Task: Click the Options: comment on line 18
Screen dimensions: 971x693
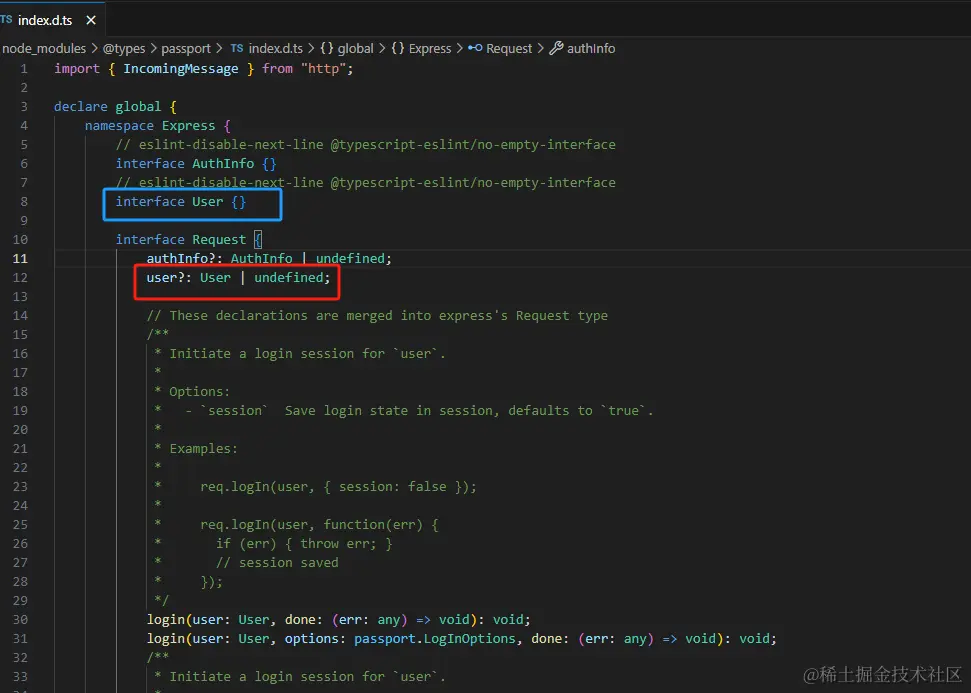Action: pyautogui.click(x=199, y=392)
